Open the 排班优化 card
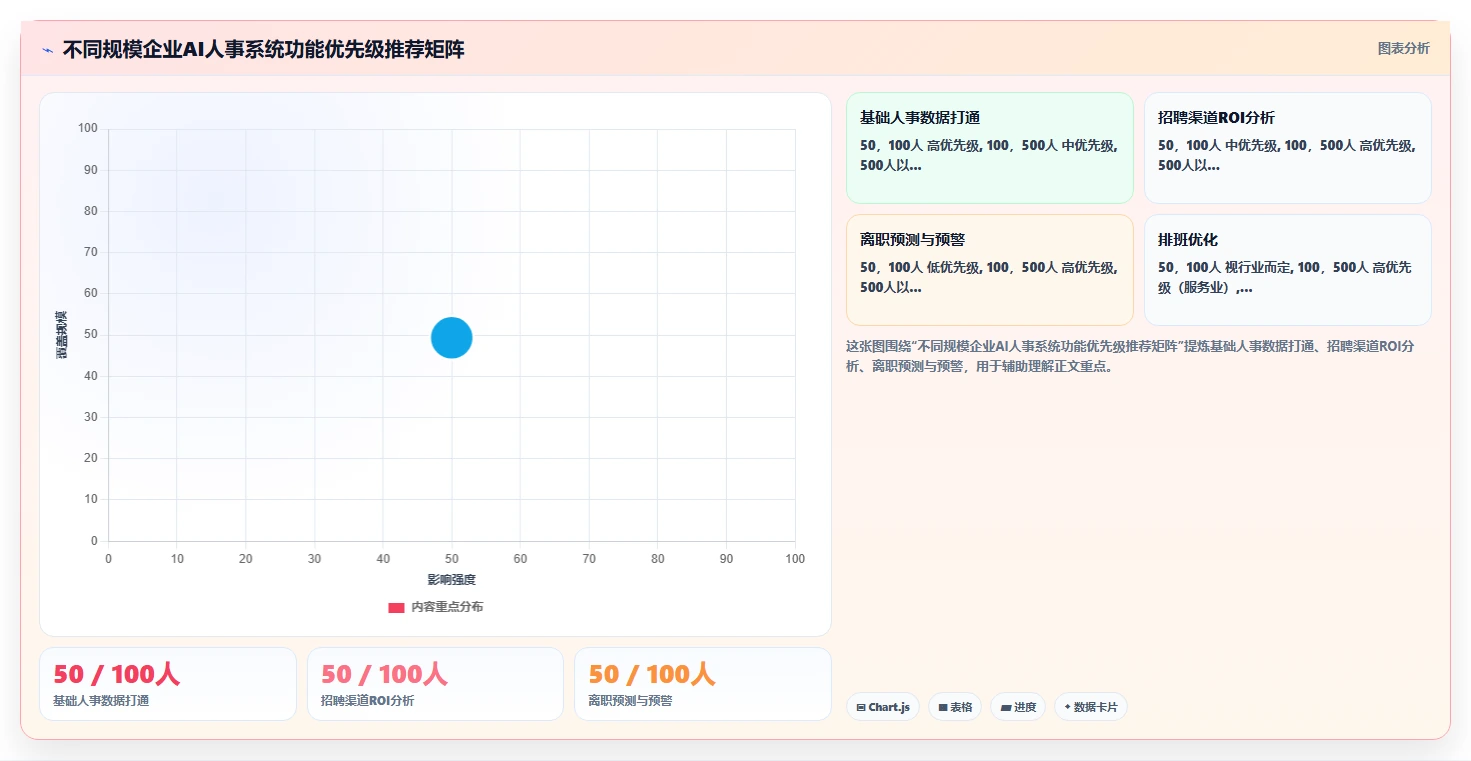The height and width of the screenshot is (761, 1471). (x=1287, y=270)
